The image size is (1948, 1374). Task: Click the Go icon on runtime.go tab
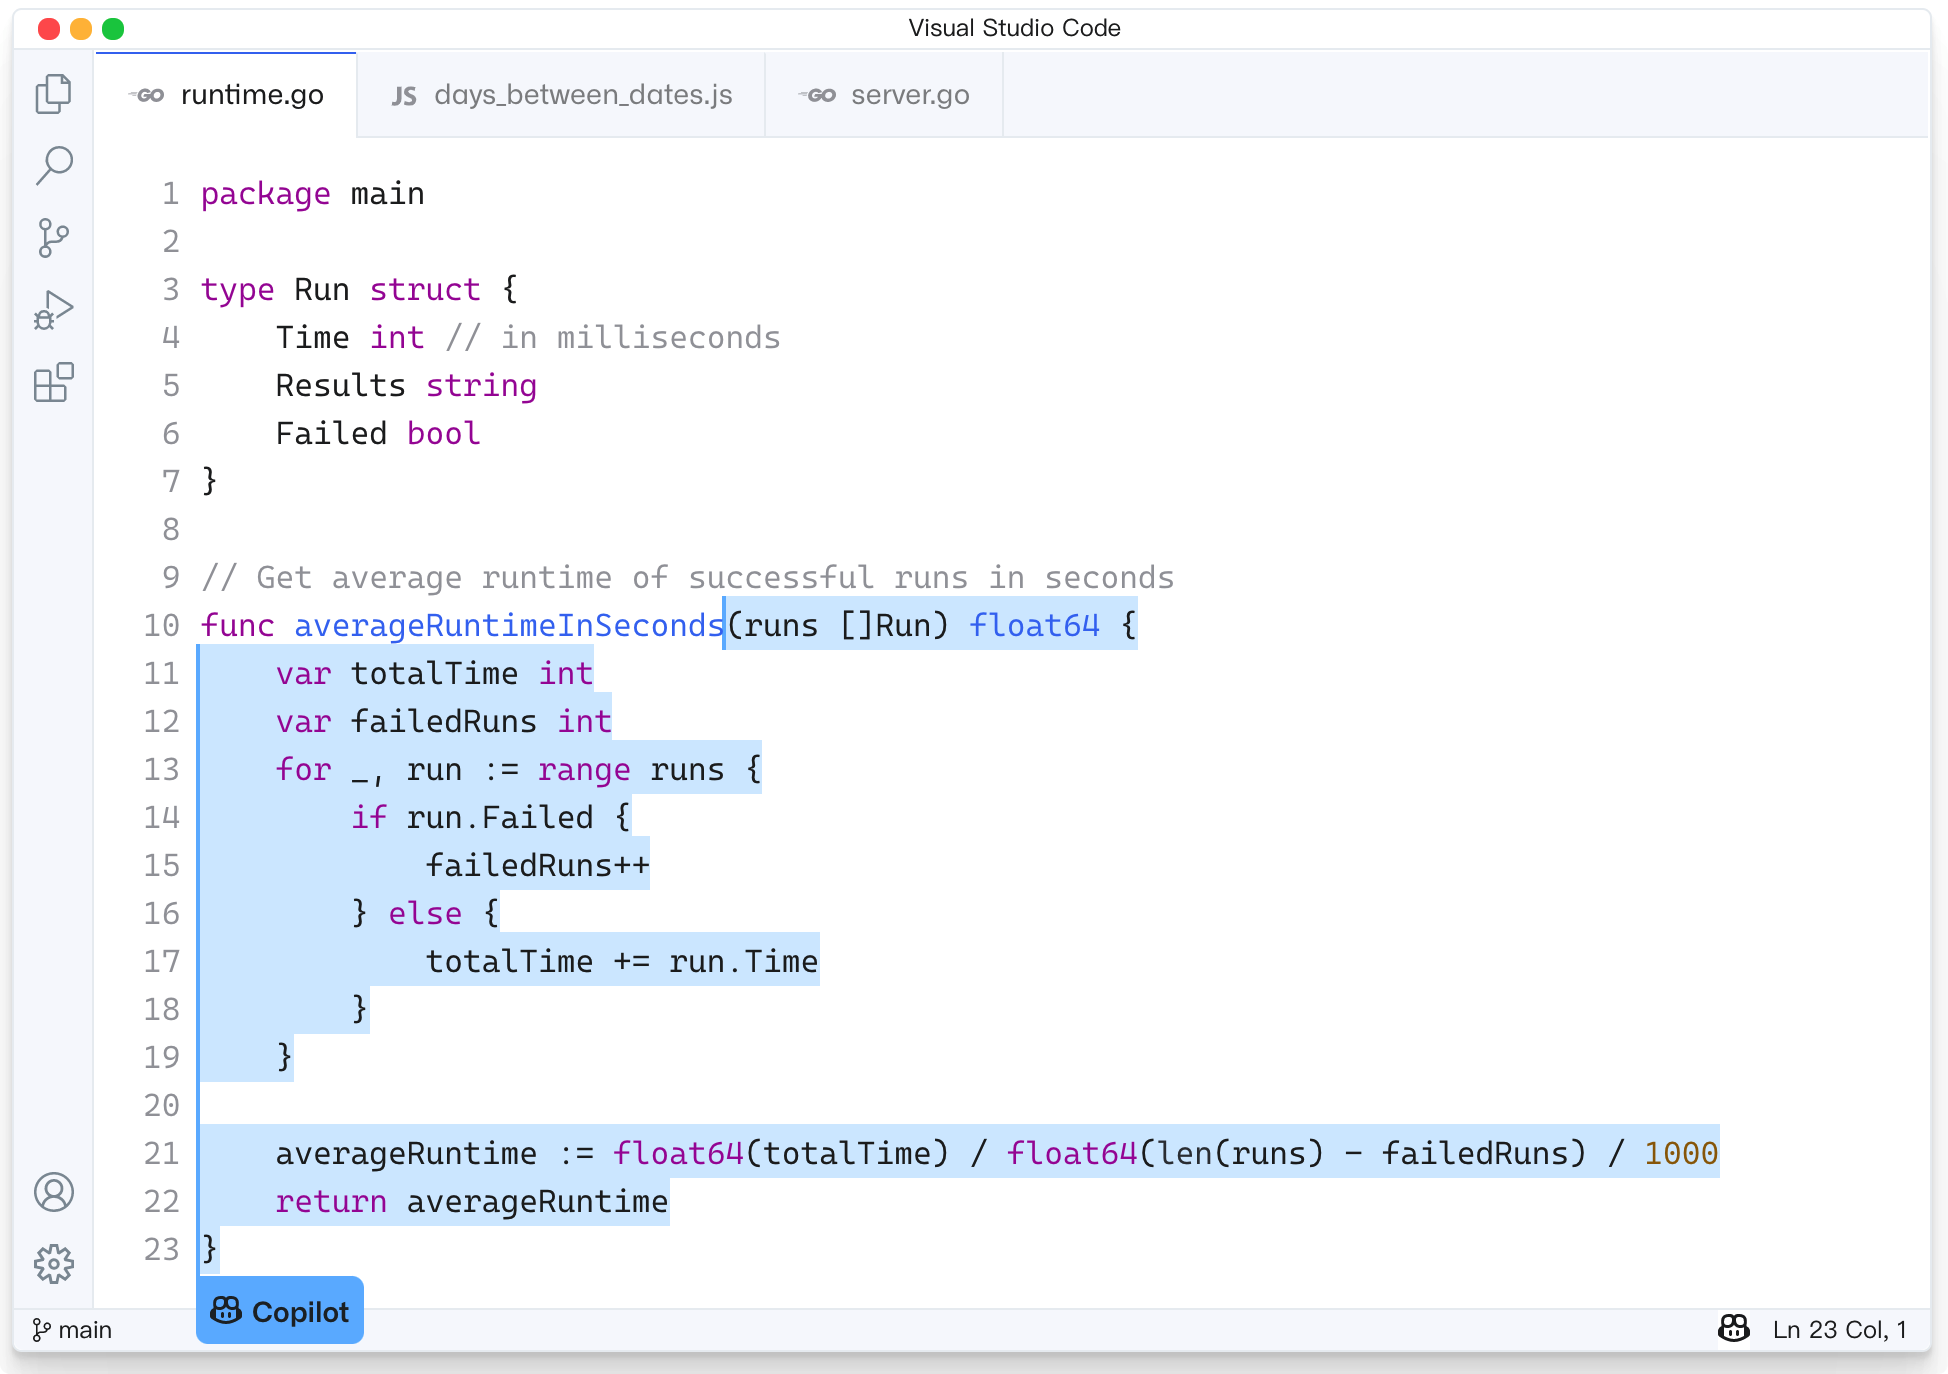(x=147, y=94)
